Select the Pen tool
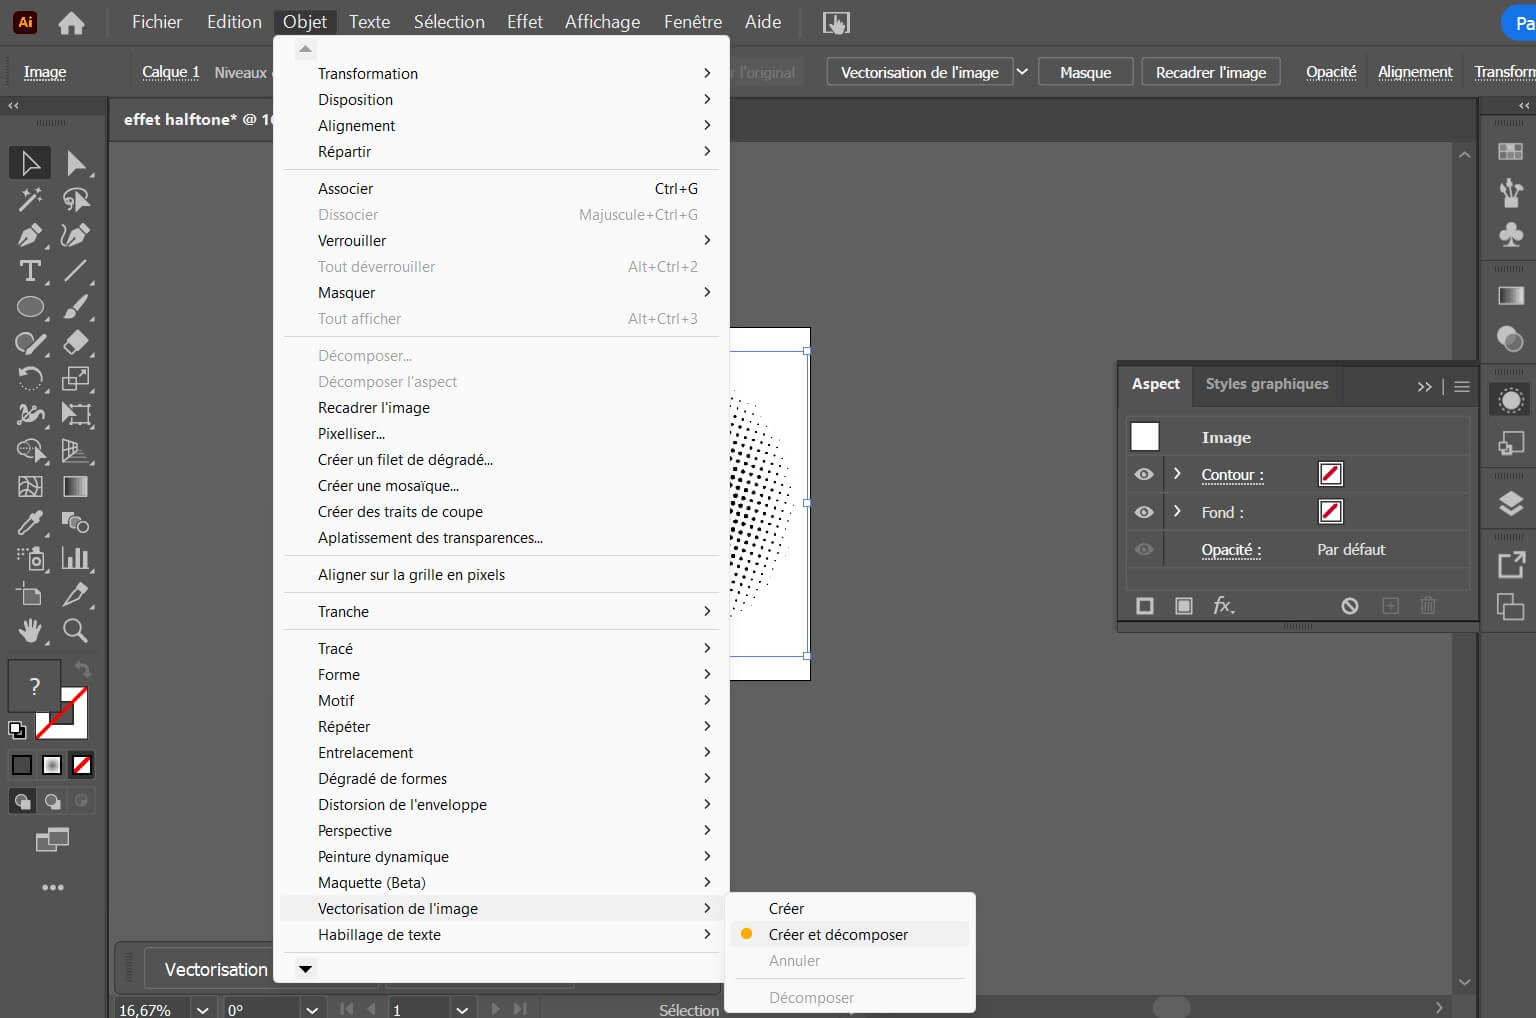 point(30,235)
